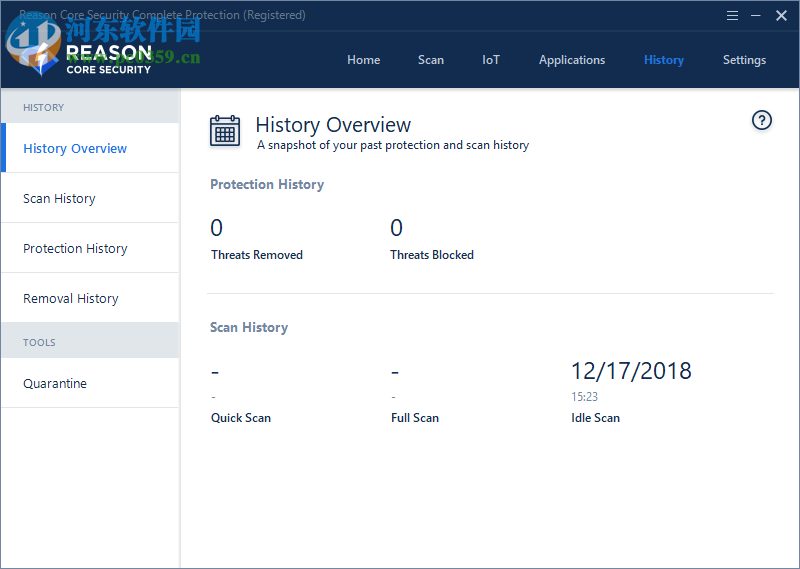Open Protection History in the sidebar
800x569 pixels.
click(90, 248)
